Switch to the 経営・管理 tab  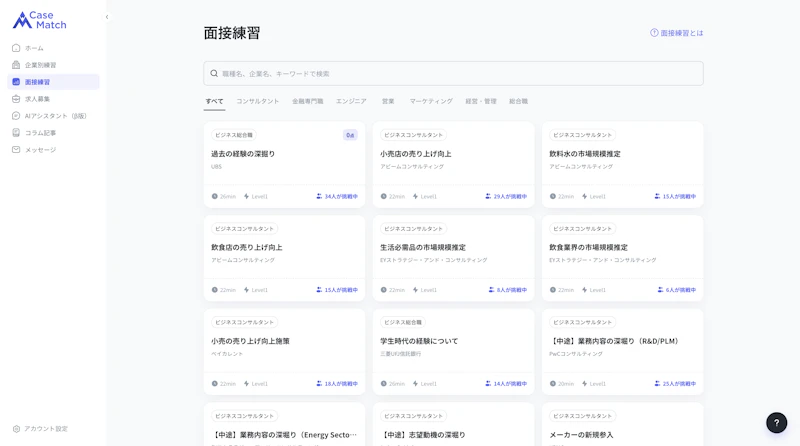click(x=481, y=101)
